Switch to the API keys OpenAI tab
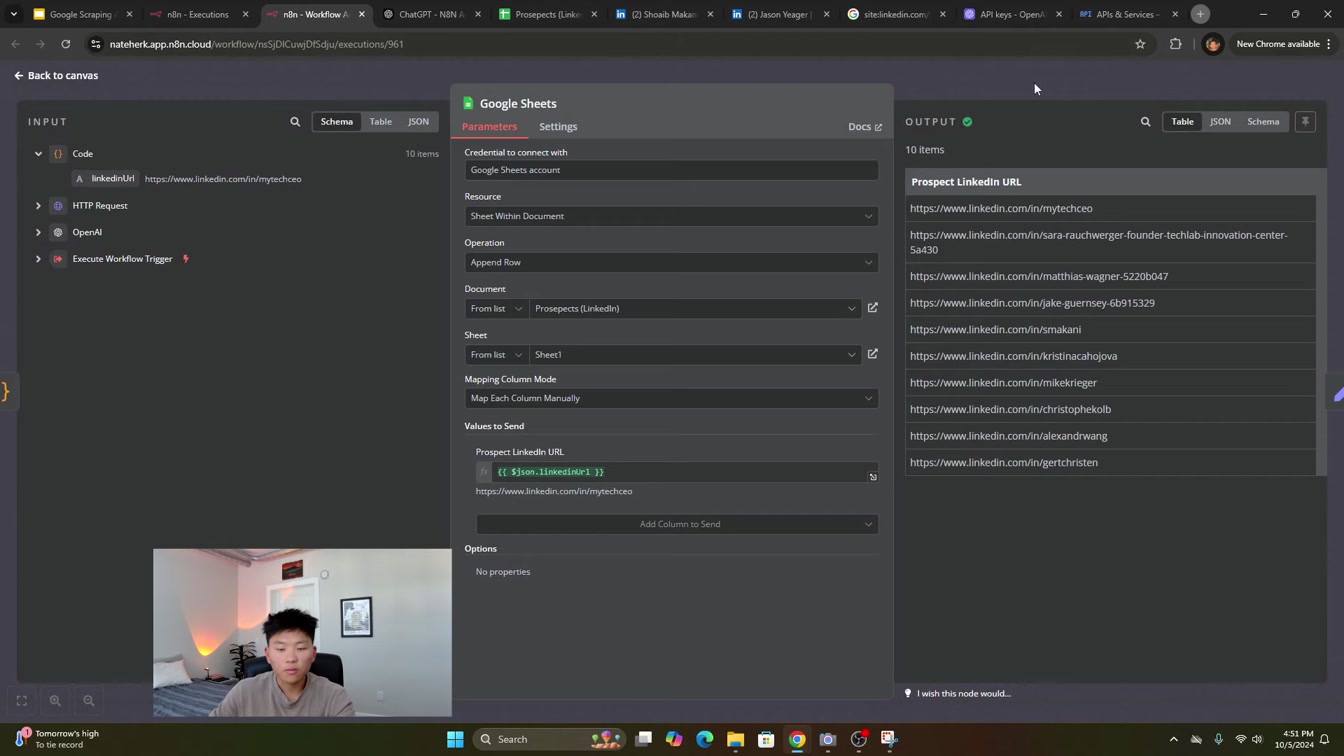The height and width of the screenshot is (756, 1344). pyautogui.click(x=1012, y=14)
